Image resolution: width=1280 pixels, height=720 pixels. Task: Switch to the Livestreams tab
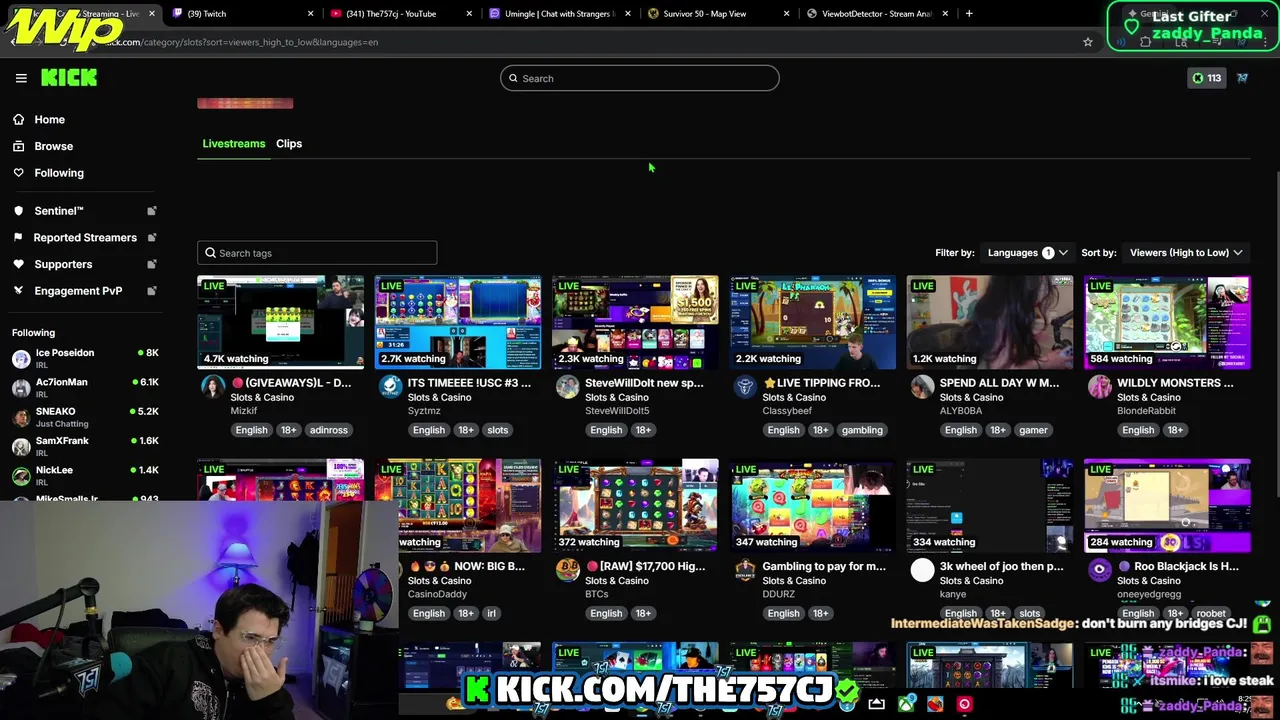(x=234, y=144)
